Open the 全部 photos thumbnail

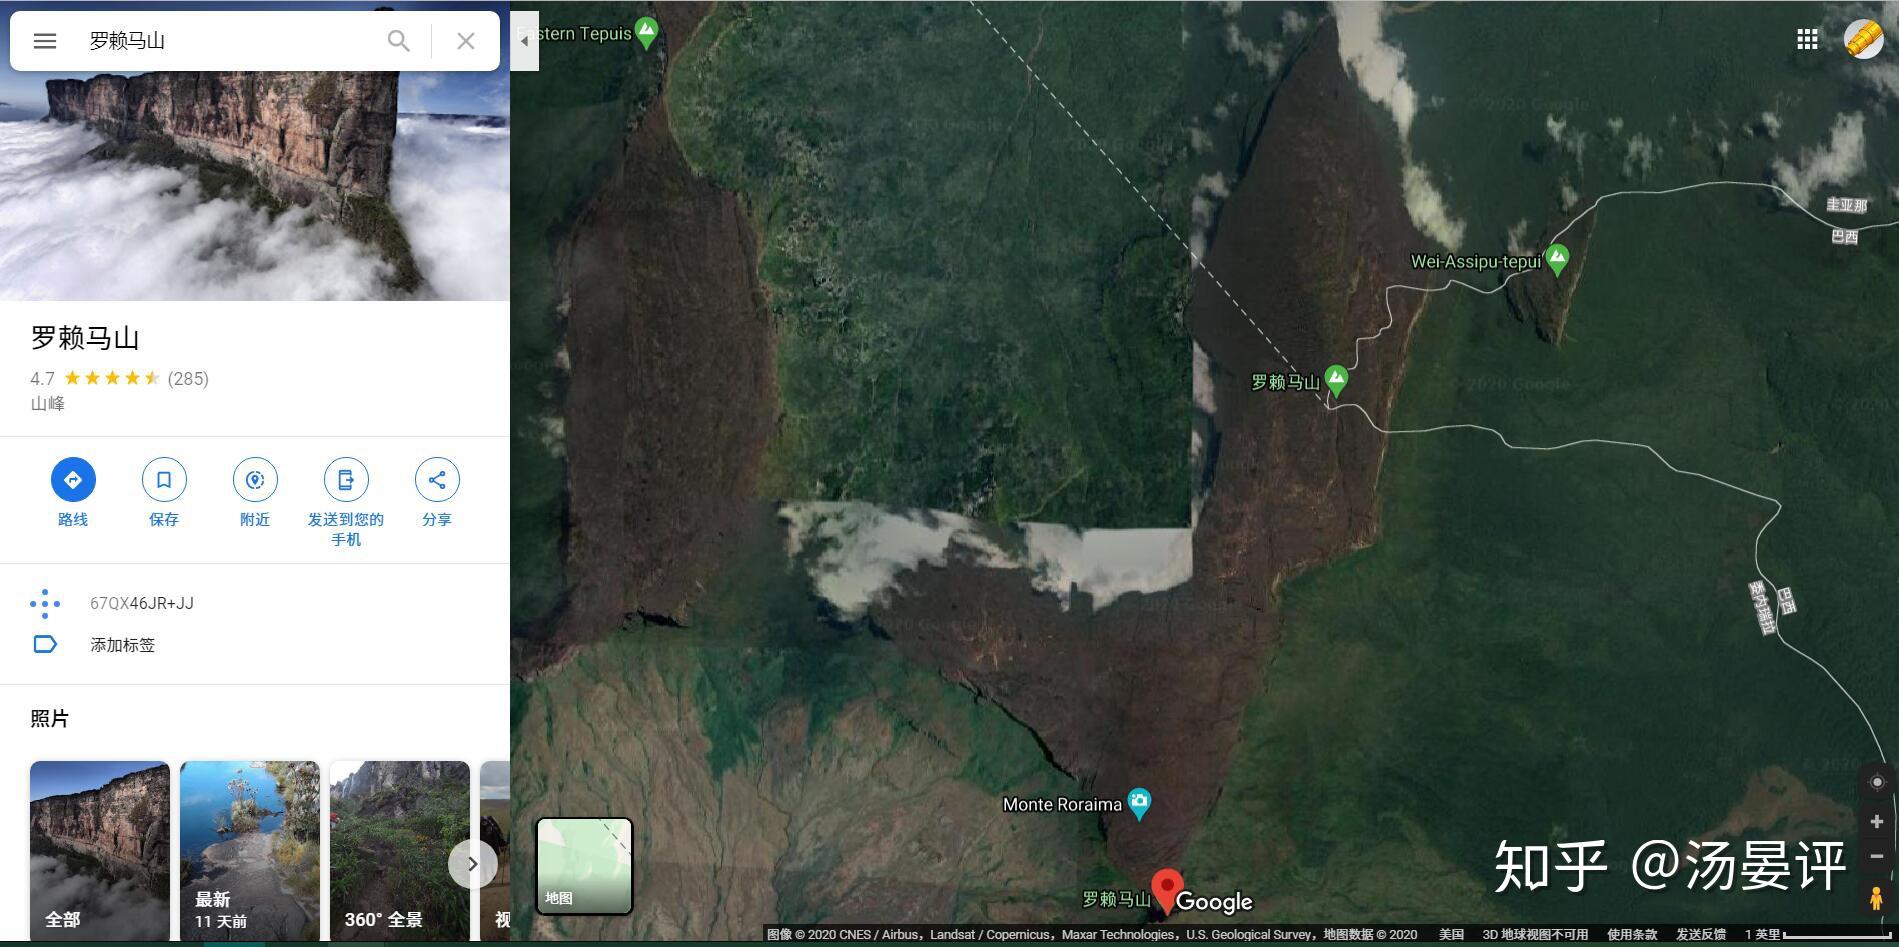[100, 850]
